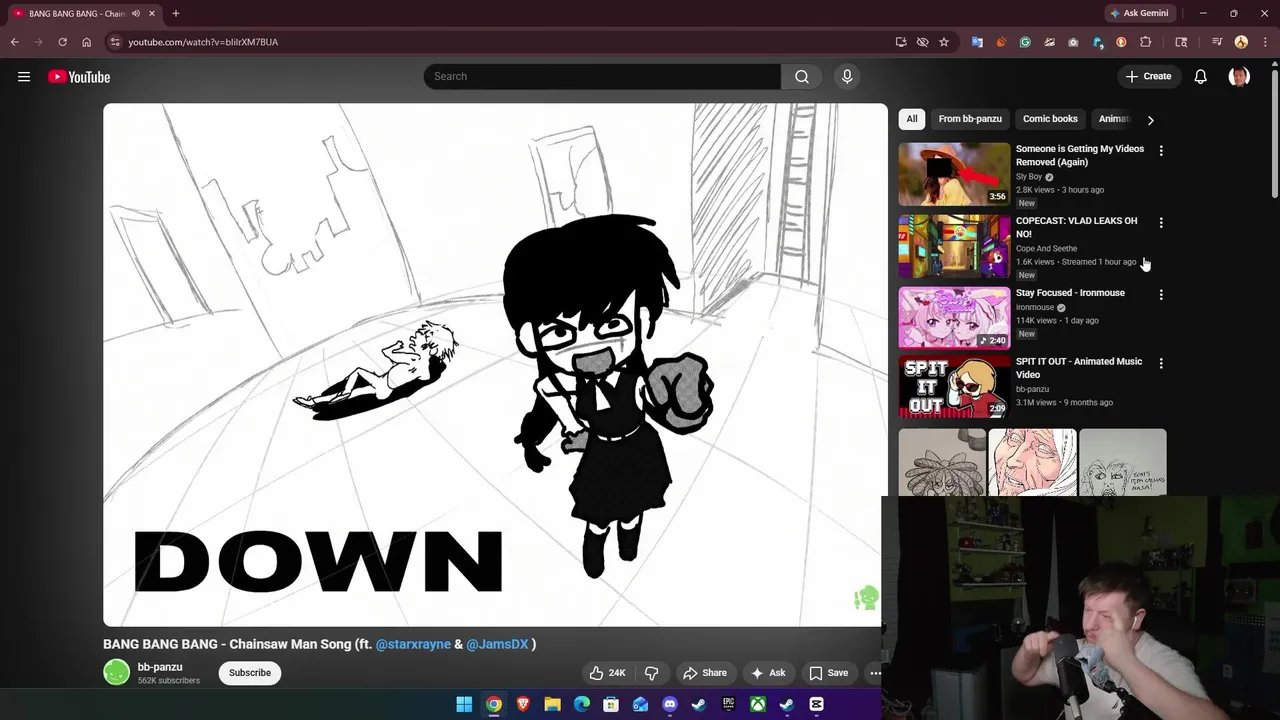
Task: Open the Extensions puzzle piece menu
Action: (1146, 42)
